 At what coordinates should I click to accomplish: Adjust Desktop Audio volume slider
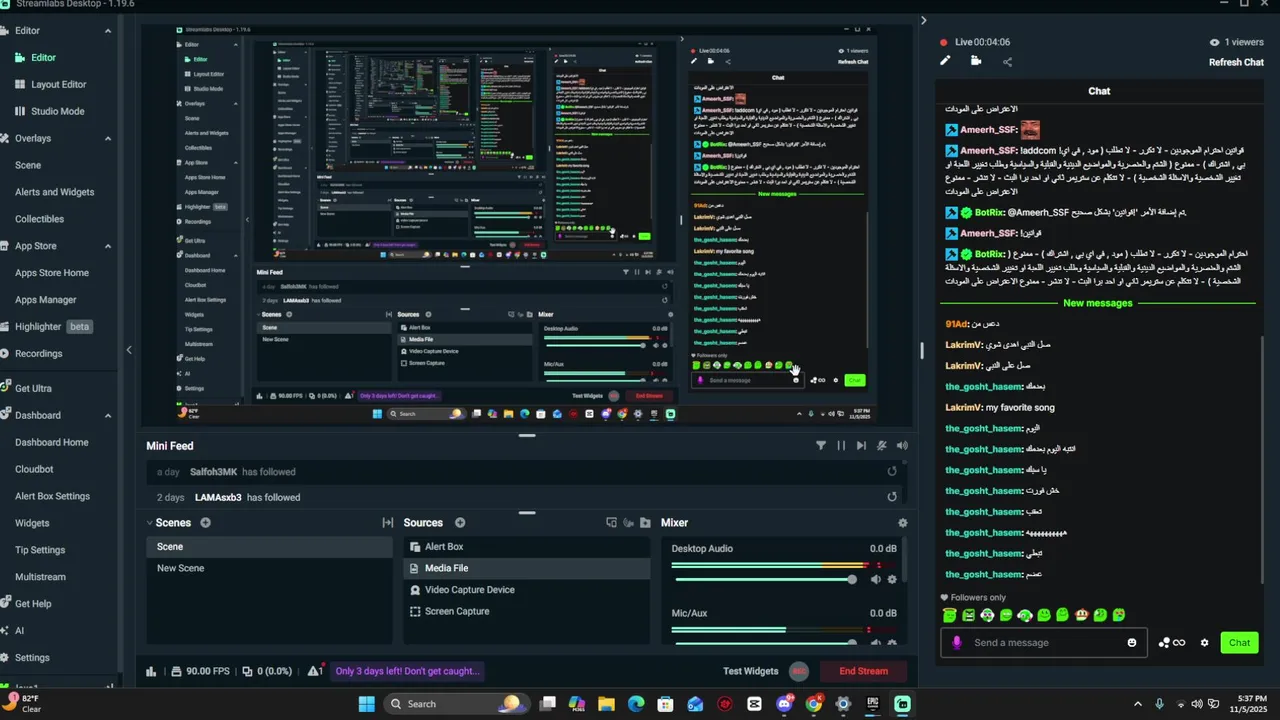click(x=766, y=579)
